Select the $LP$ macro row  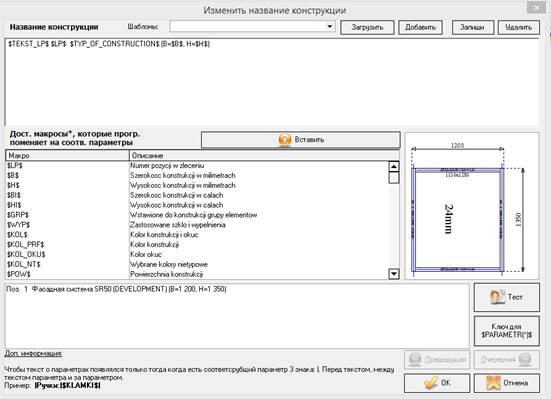(197, 165)
